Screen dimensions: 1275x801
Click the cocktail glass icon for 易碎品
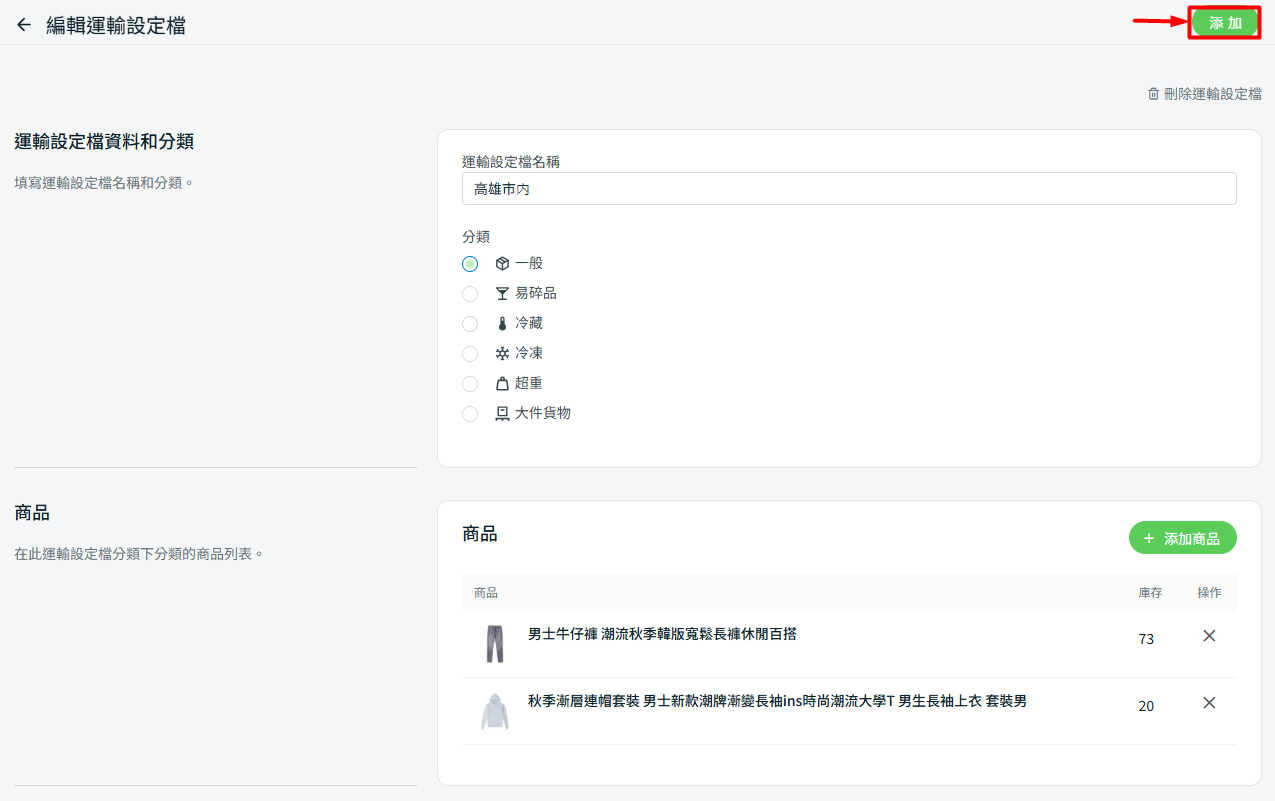[x=502, y=294]
